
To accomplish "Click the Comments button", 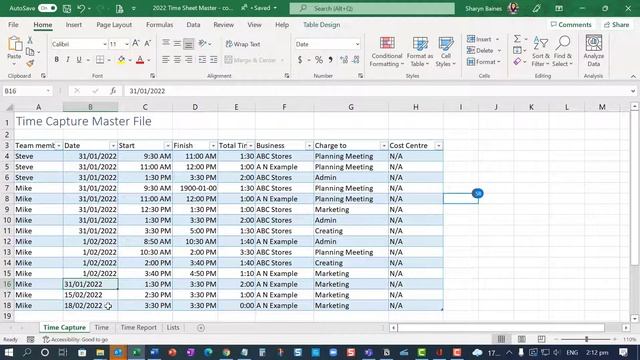I will tap(571, 24).
